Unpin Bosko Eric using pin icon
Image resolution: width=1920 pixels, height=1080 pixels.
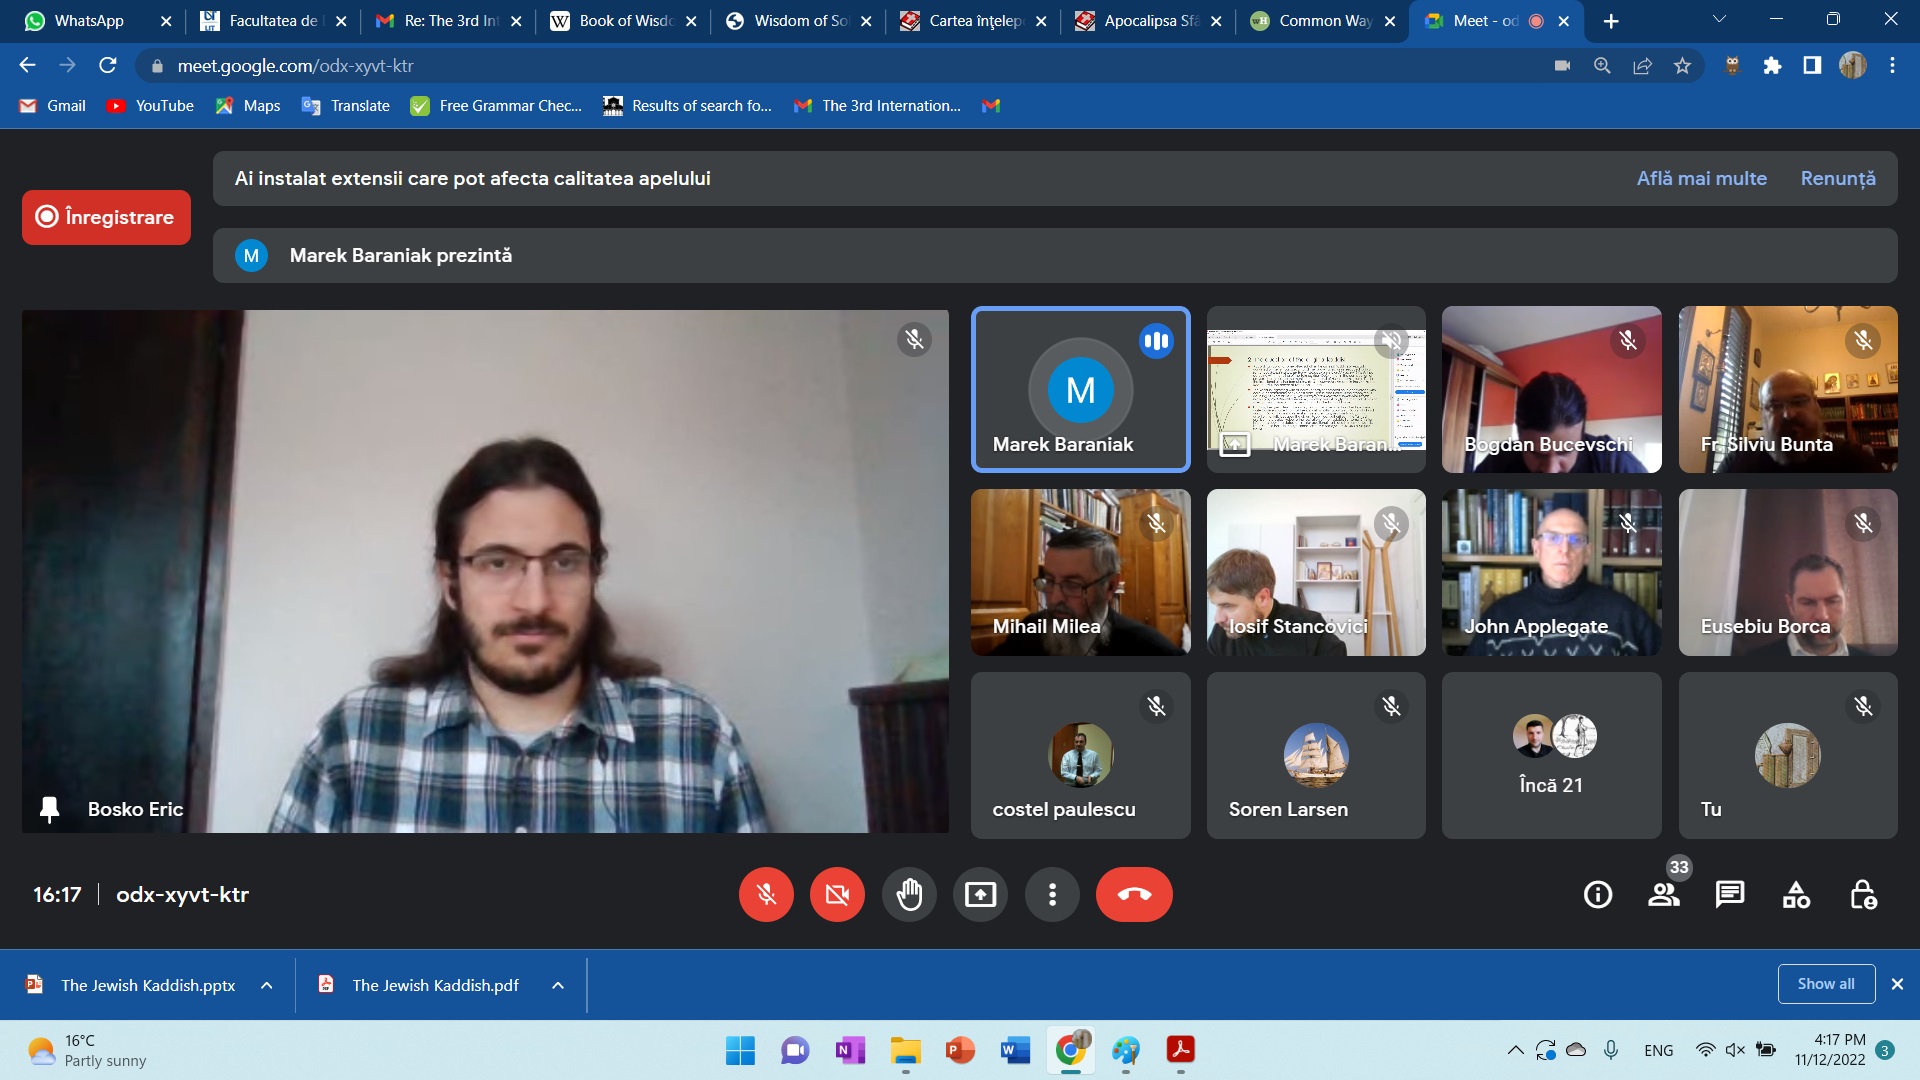(x=49, y=809)
